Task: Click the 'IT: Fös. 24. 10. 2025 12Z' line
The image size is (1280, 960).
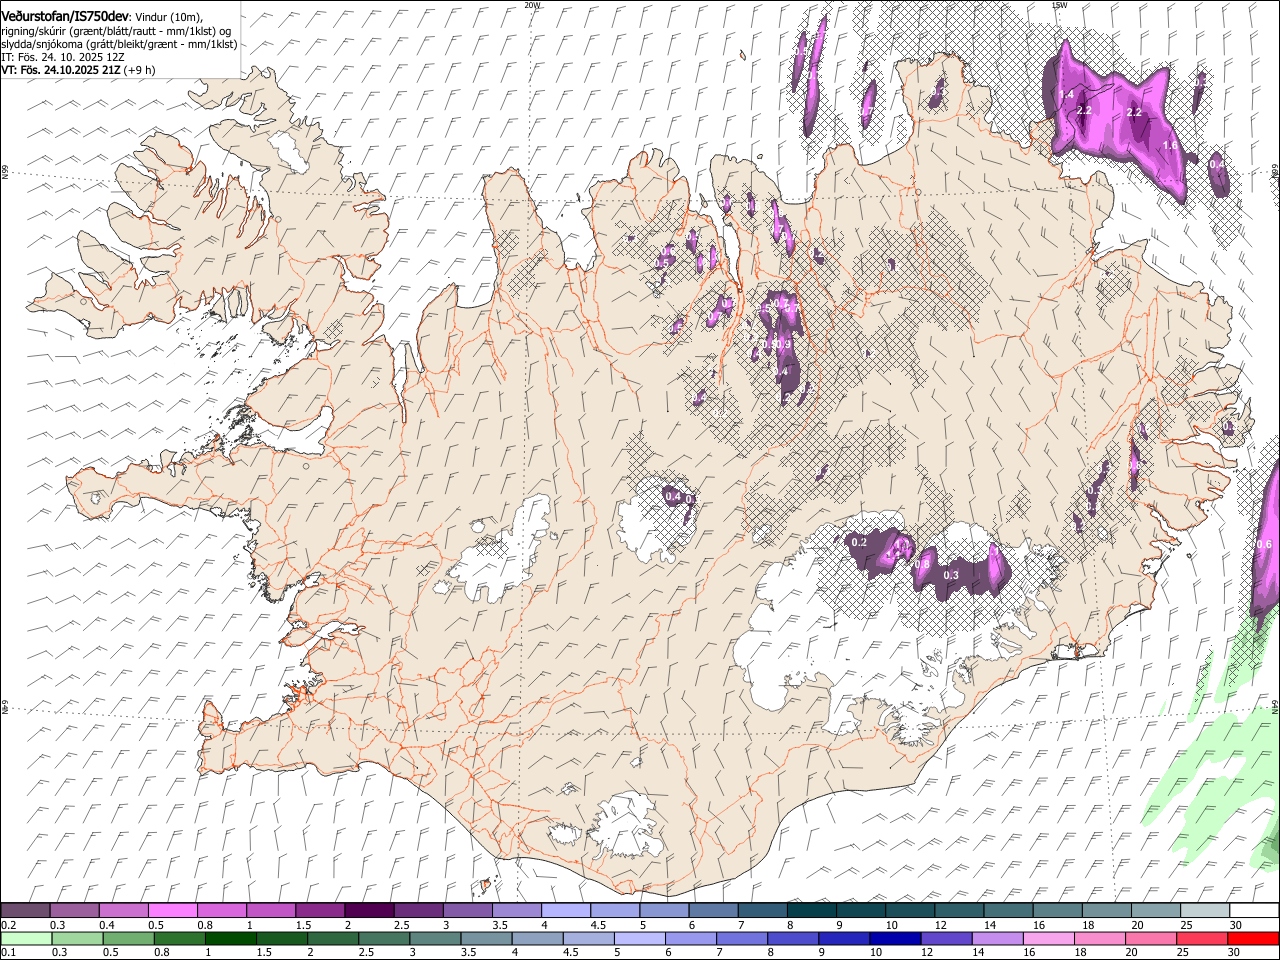Action: (x=62, y=57)
